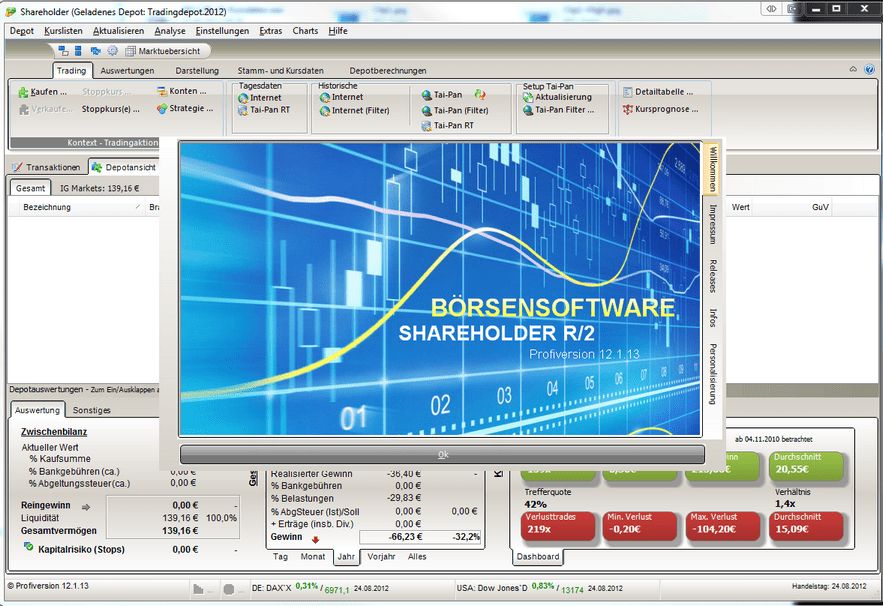883x606 pixels.
Task: Click the Kaufen buy icon
Action: coord(24,92)
